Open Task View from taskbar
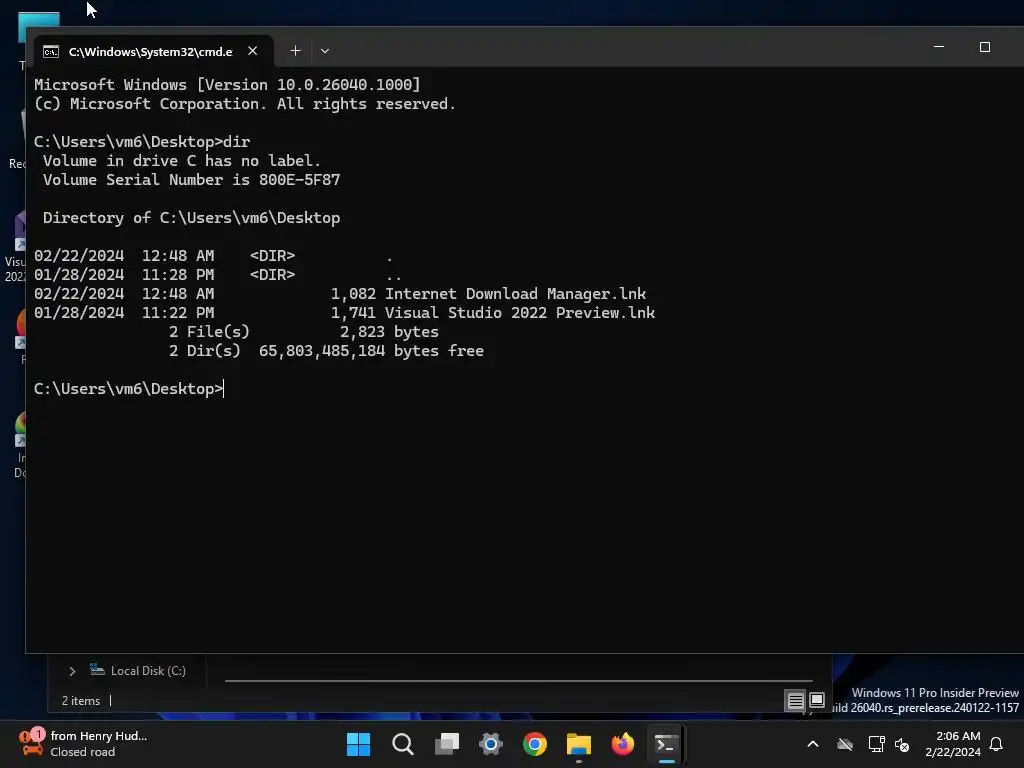Screen dimensions: 1024x768 (x=447, y=744)
